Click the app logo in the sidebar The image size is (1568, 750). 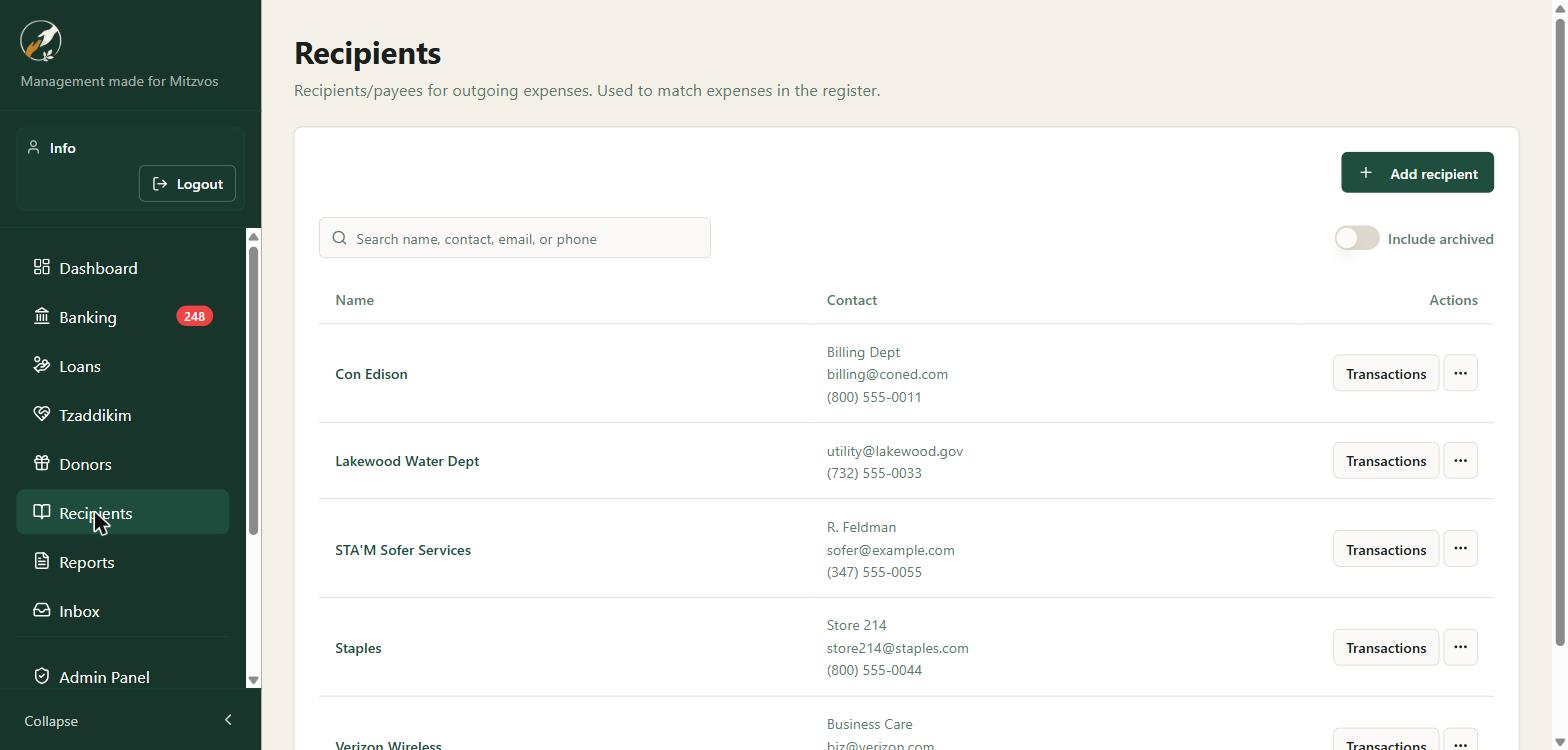tap(41, 41)
